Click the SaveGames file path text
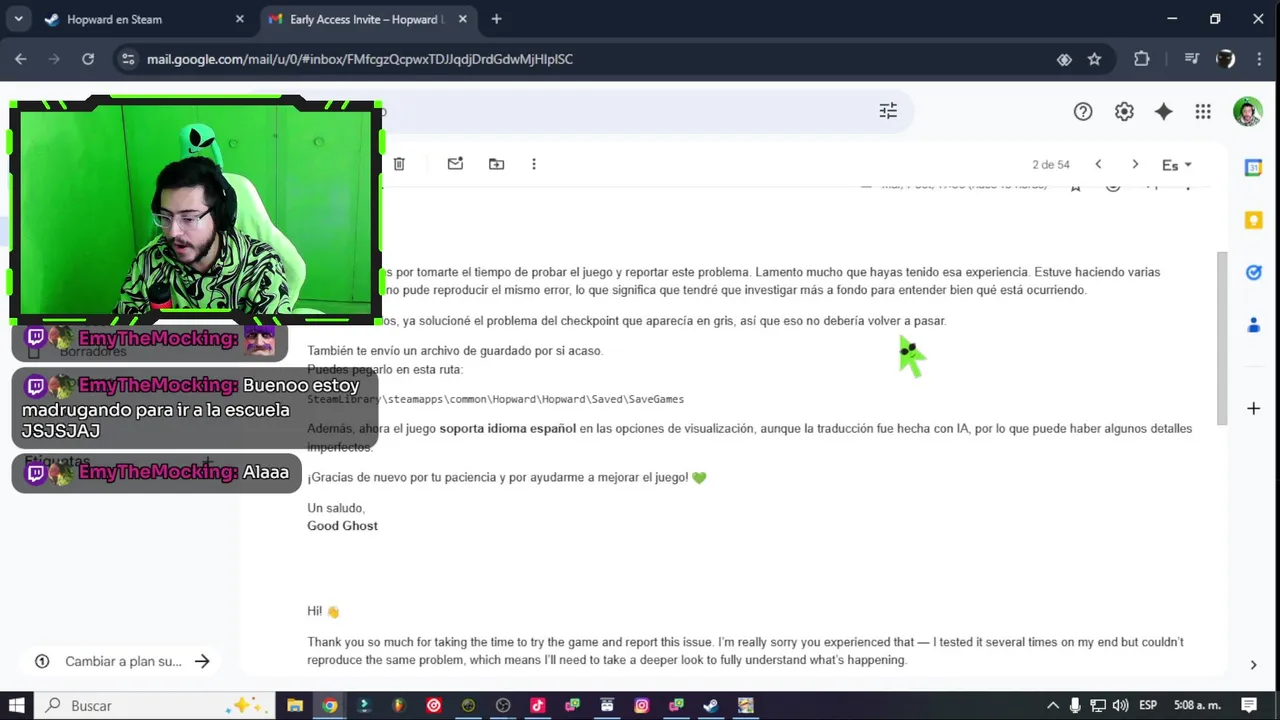 [496, 399]
